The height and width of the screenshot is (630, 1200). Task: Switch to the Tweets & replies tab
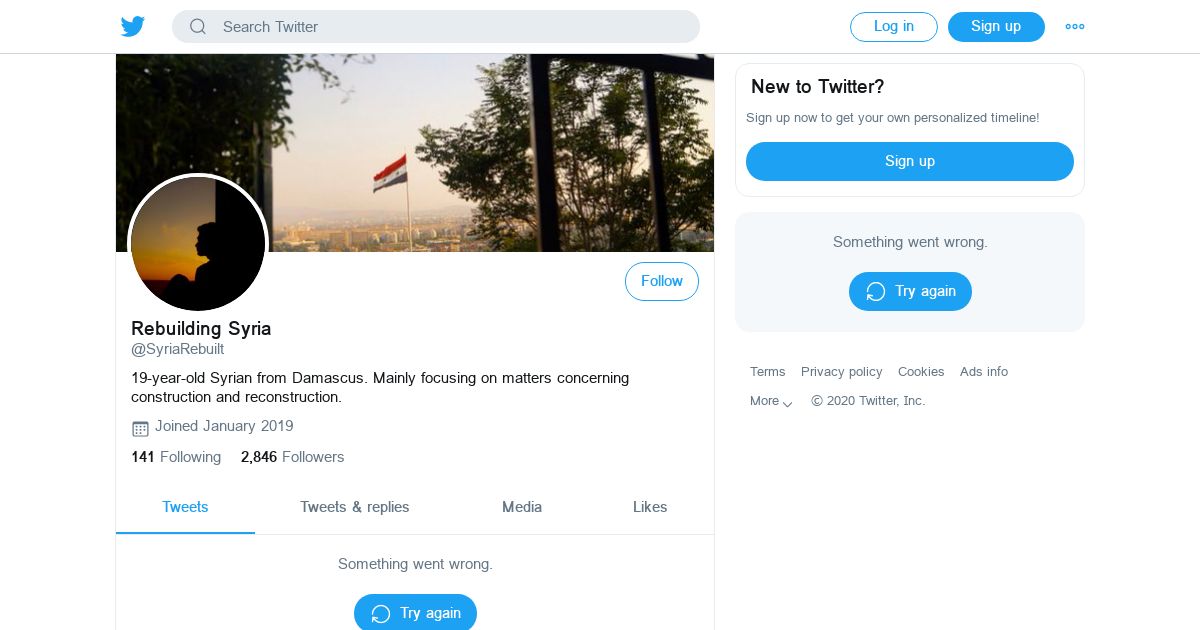coord(355,507)
